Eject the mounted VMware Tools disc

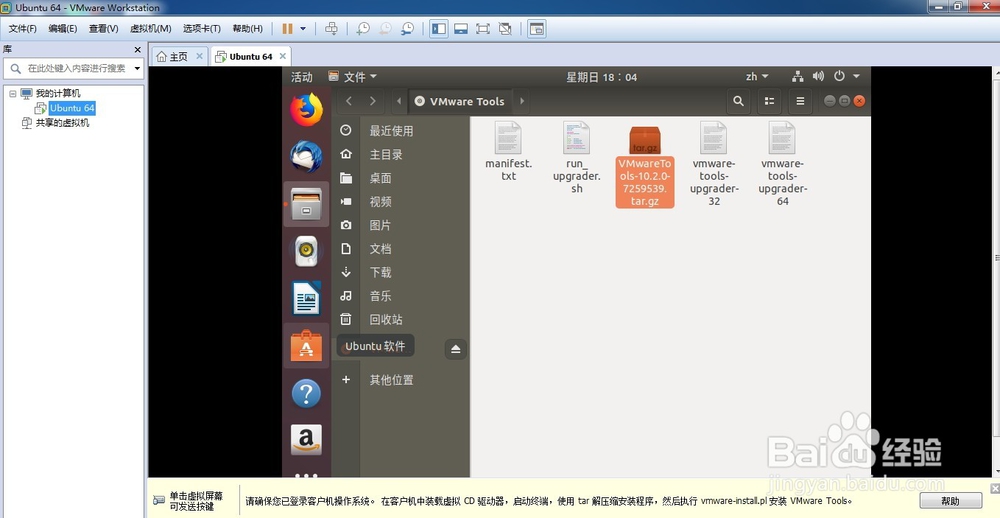tap(455, 349)
